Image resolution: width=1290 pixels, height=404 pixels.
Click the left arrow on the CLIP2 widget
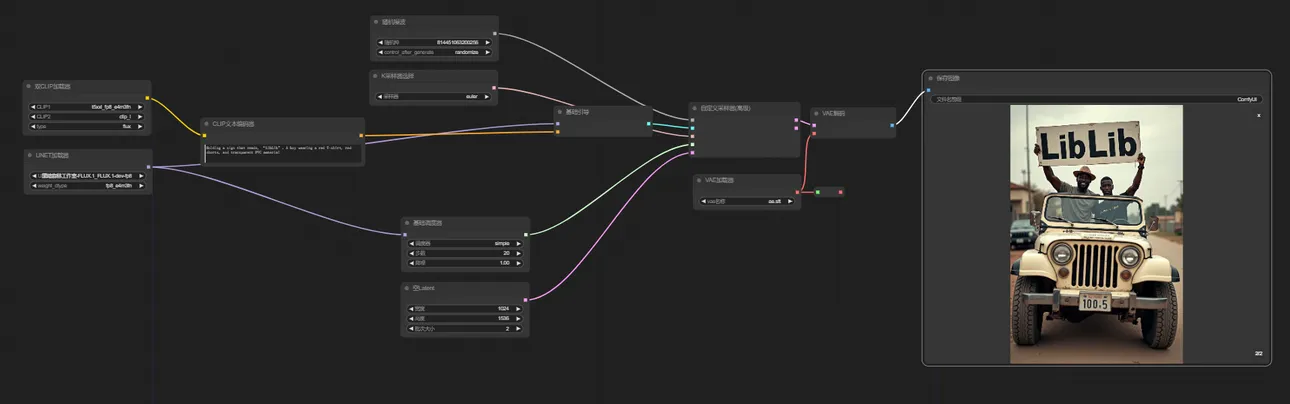35,116
